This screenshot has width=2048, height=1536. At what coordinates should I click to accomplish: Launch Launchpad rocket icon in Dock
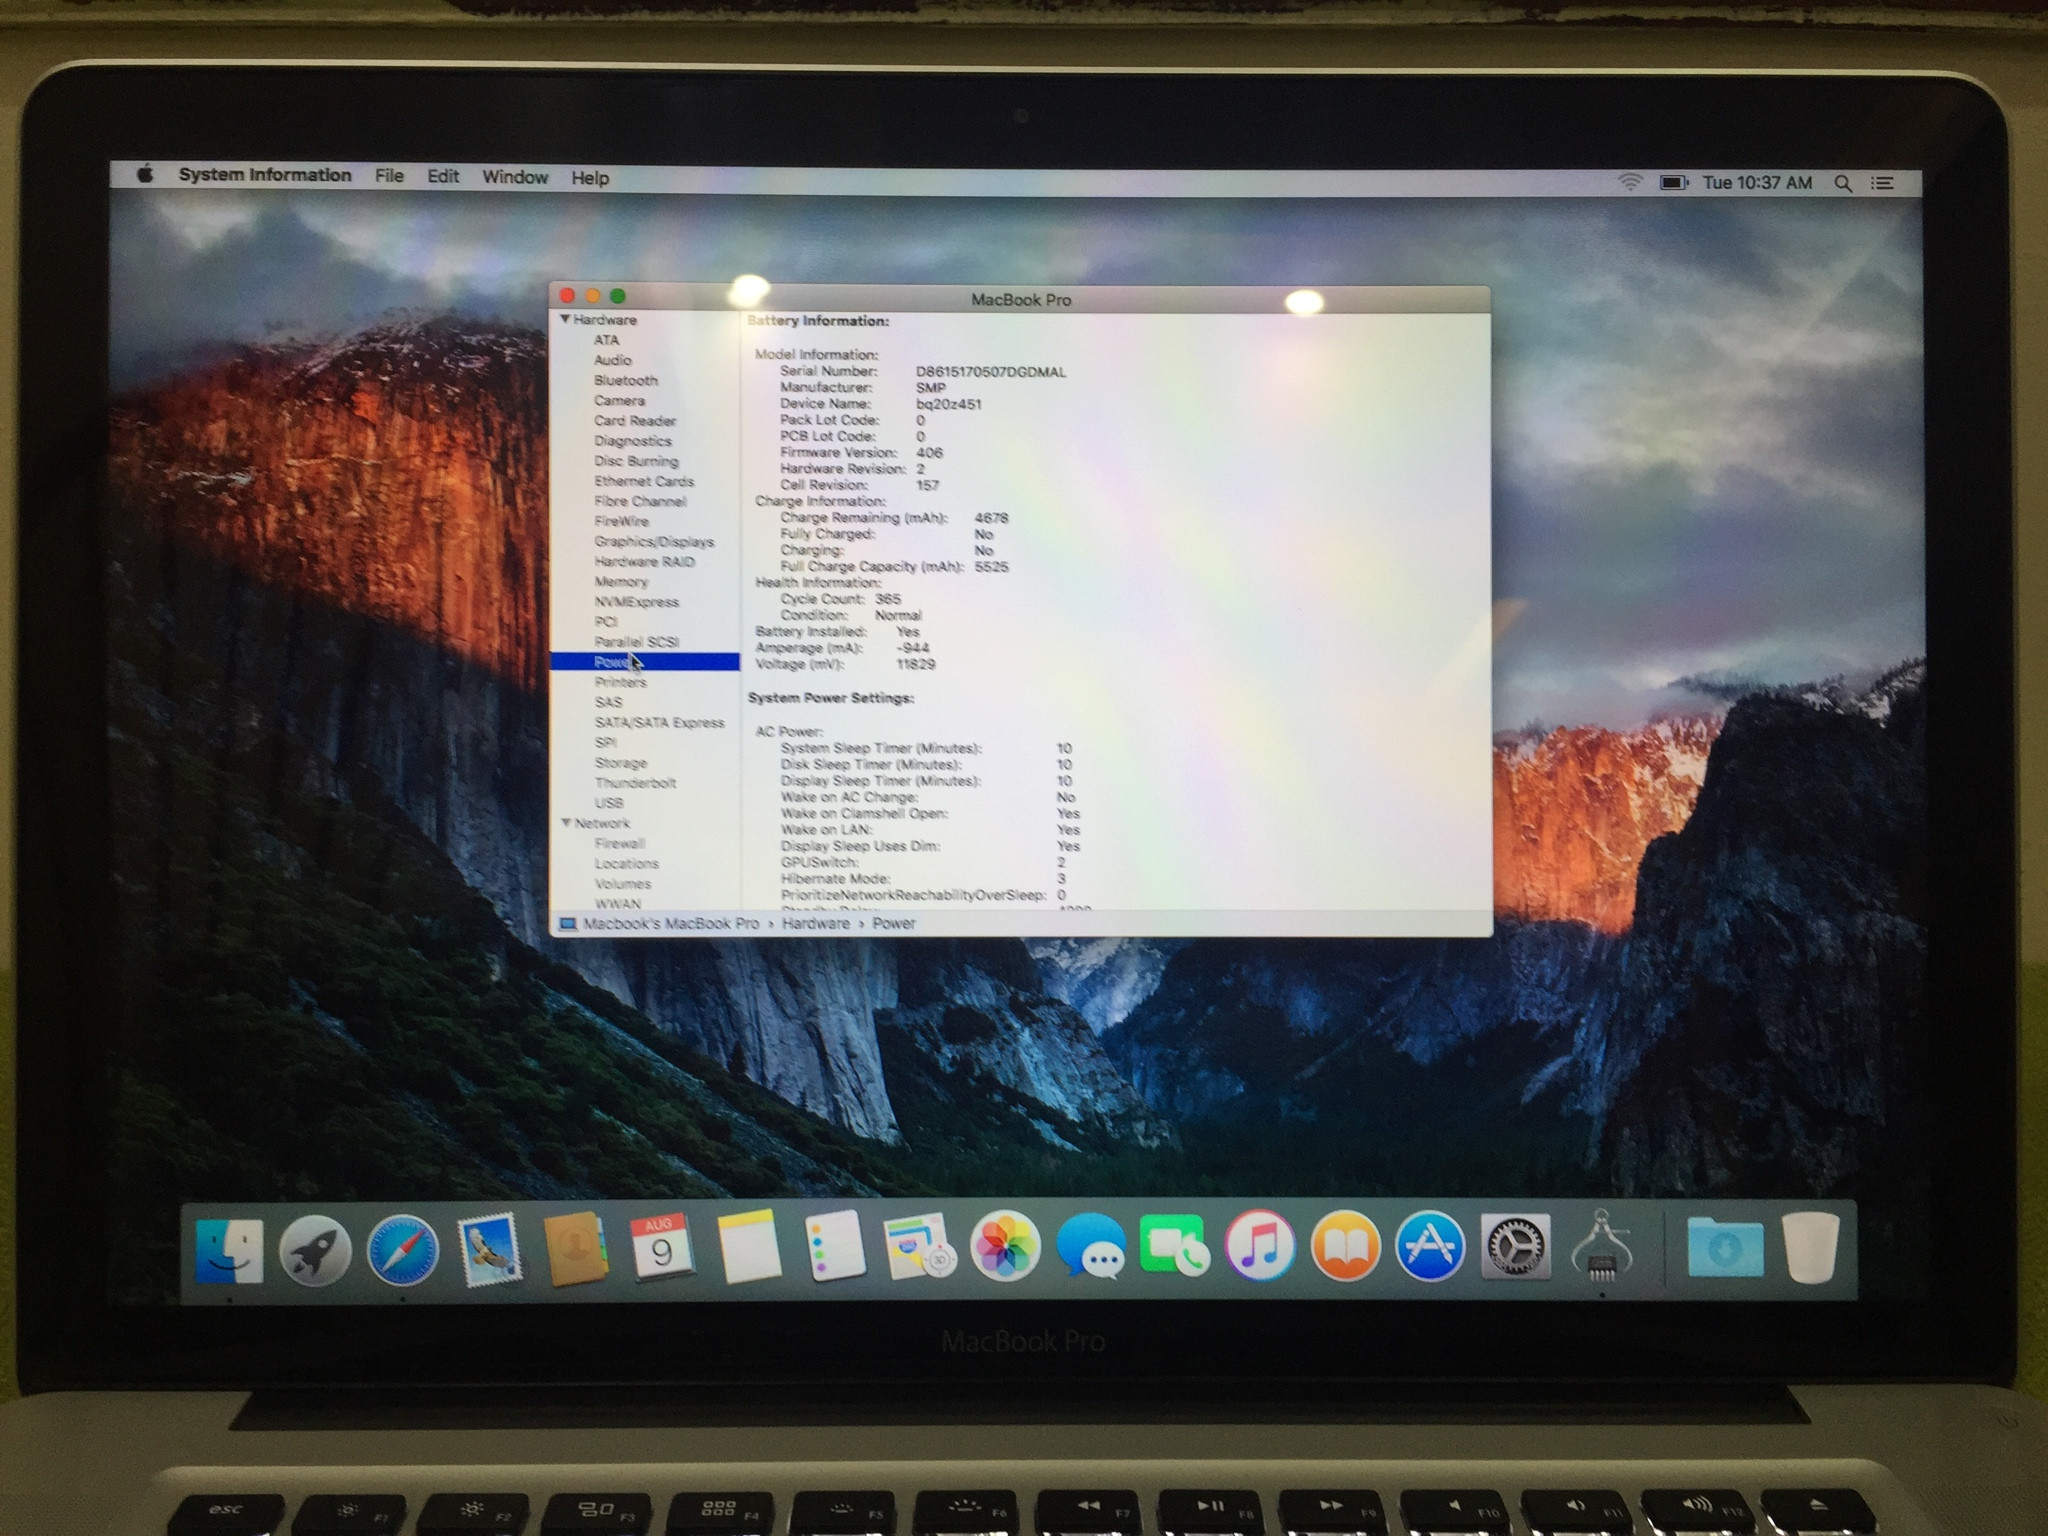[x=315, y=1250]
